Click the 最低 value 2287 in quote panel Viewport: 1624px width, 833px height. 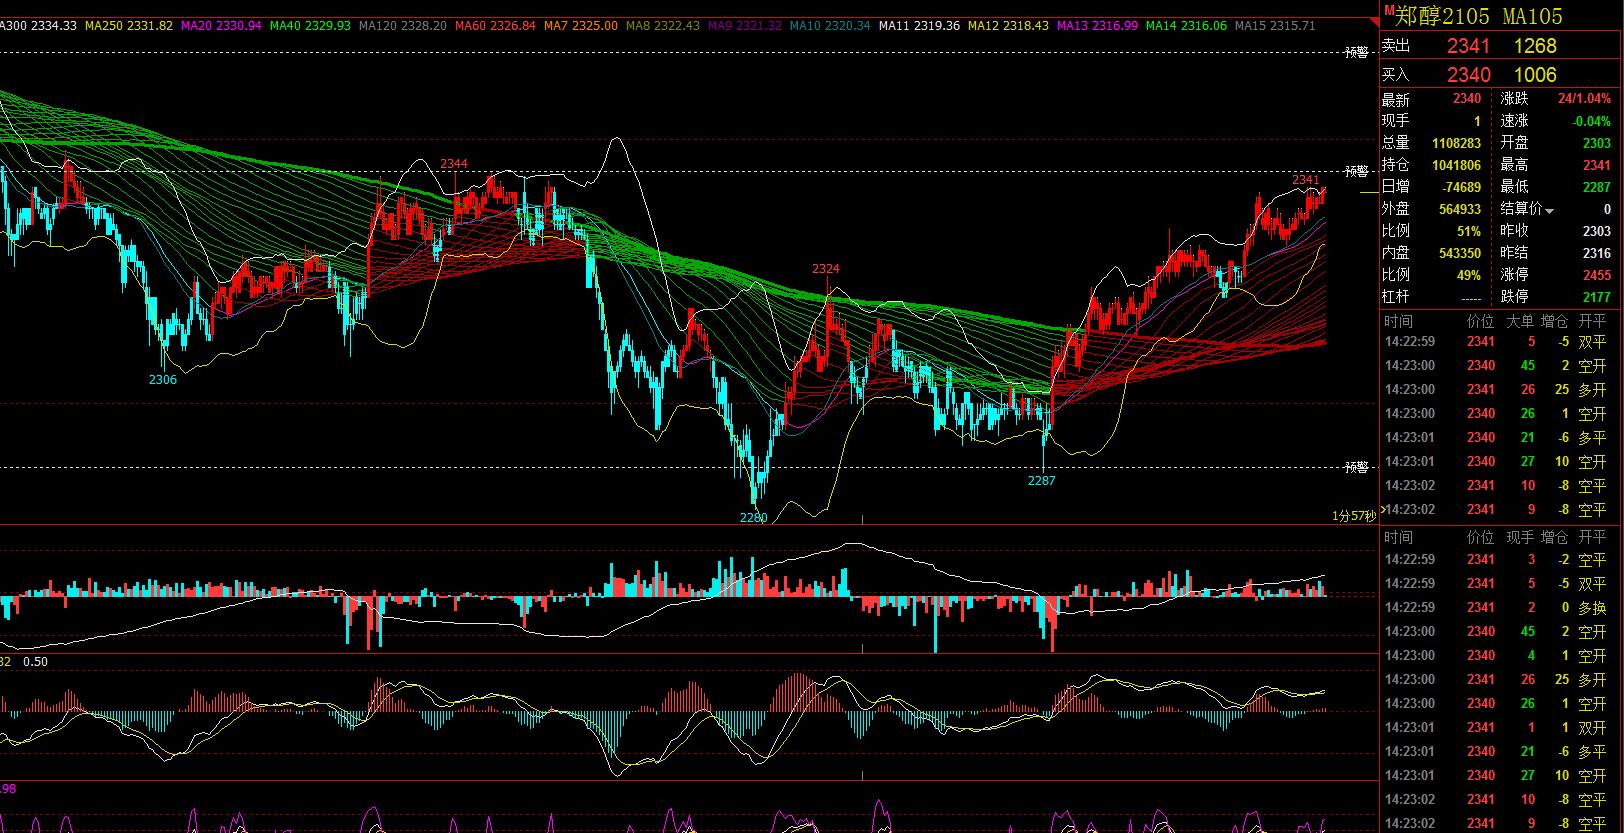pyautogui.click(x=1597, y=187)
